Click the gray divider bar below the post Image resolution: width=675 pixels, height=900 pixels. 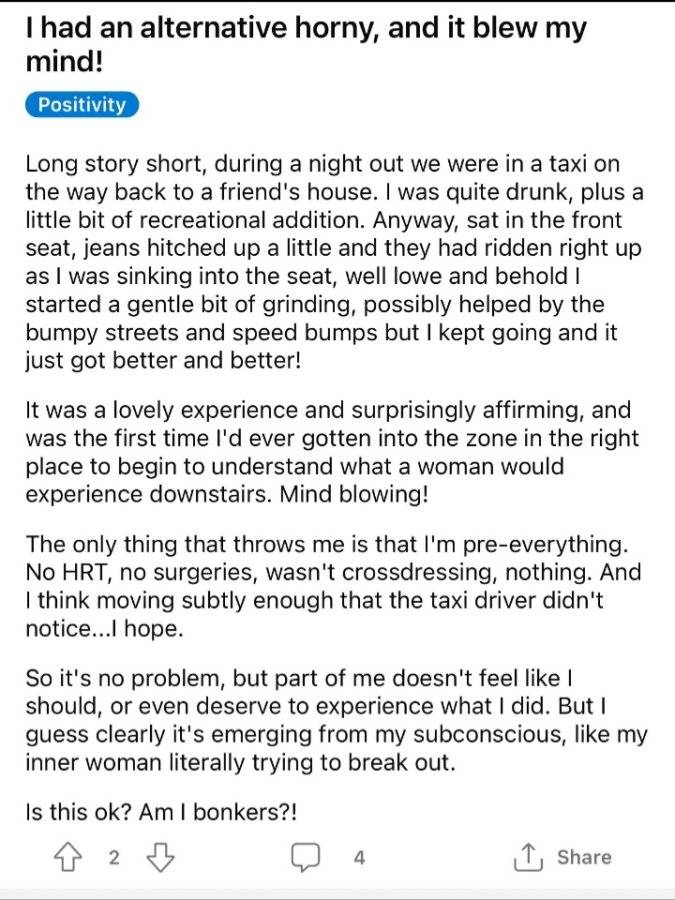(x=338, y=895)
